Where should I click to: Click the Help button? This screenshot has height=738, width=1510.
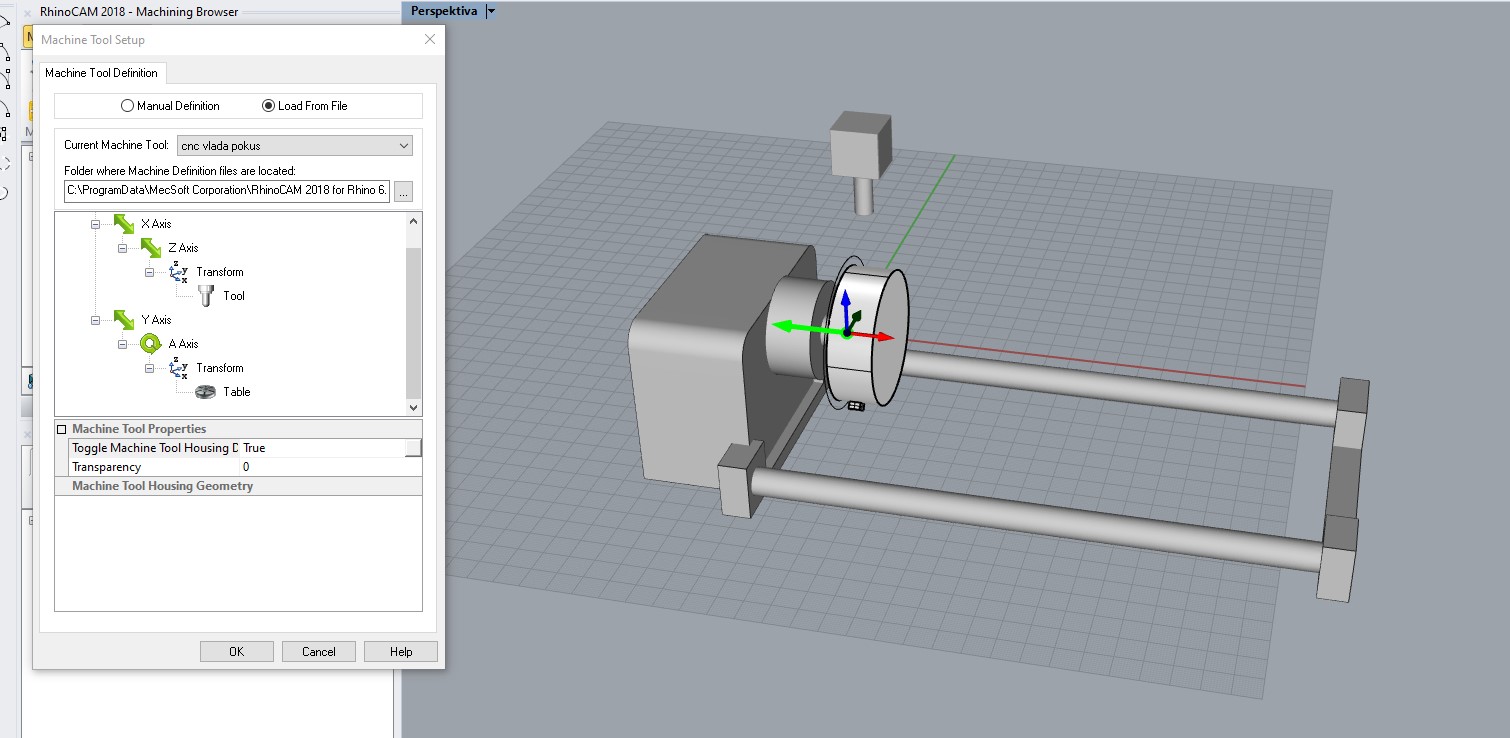(400, 651)
